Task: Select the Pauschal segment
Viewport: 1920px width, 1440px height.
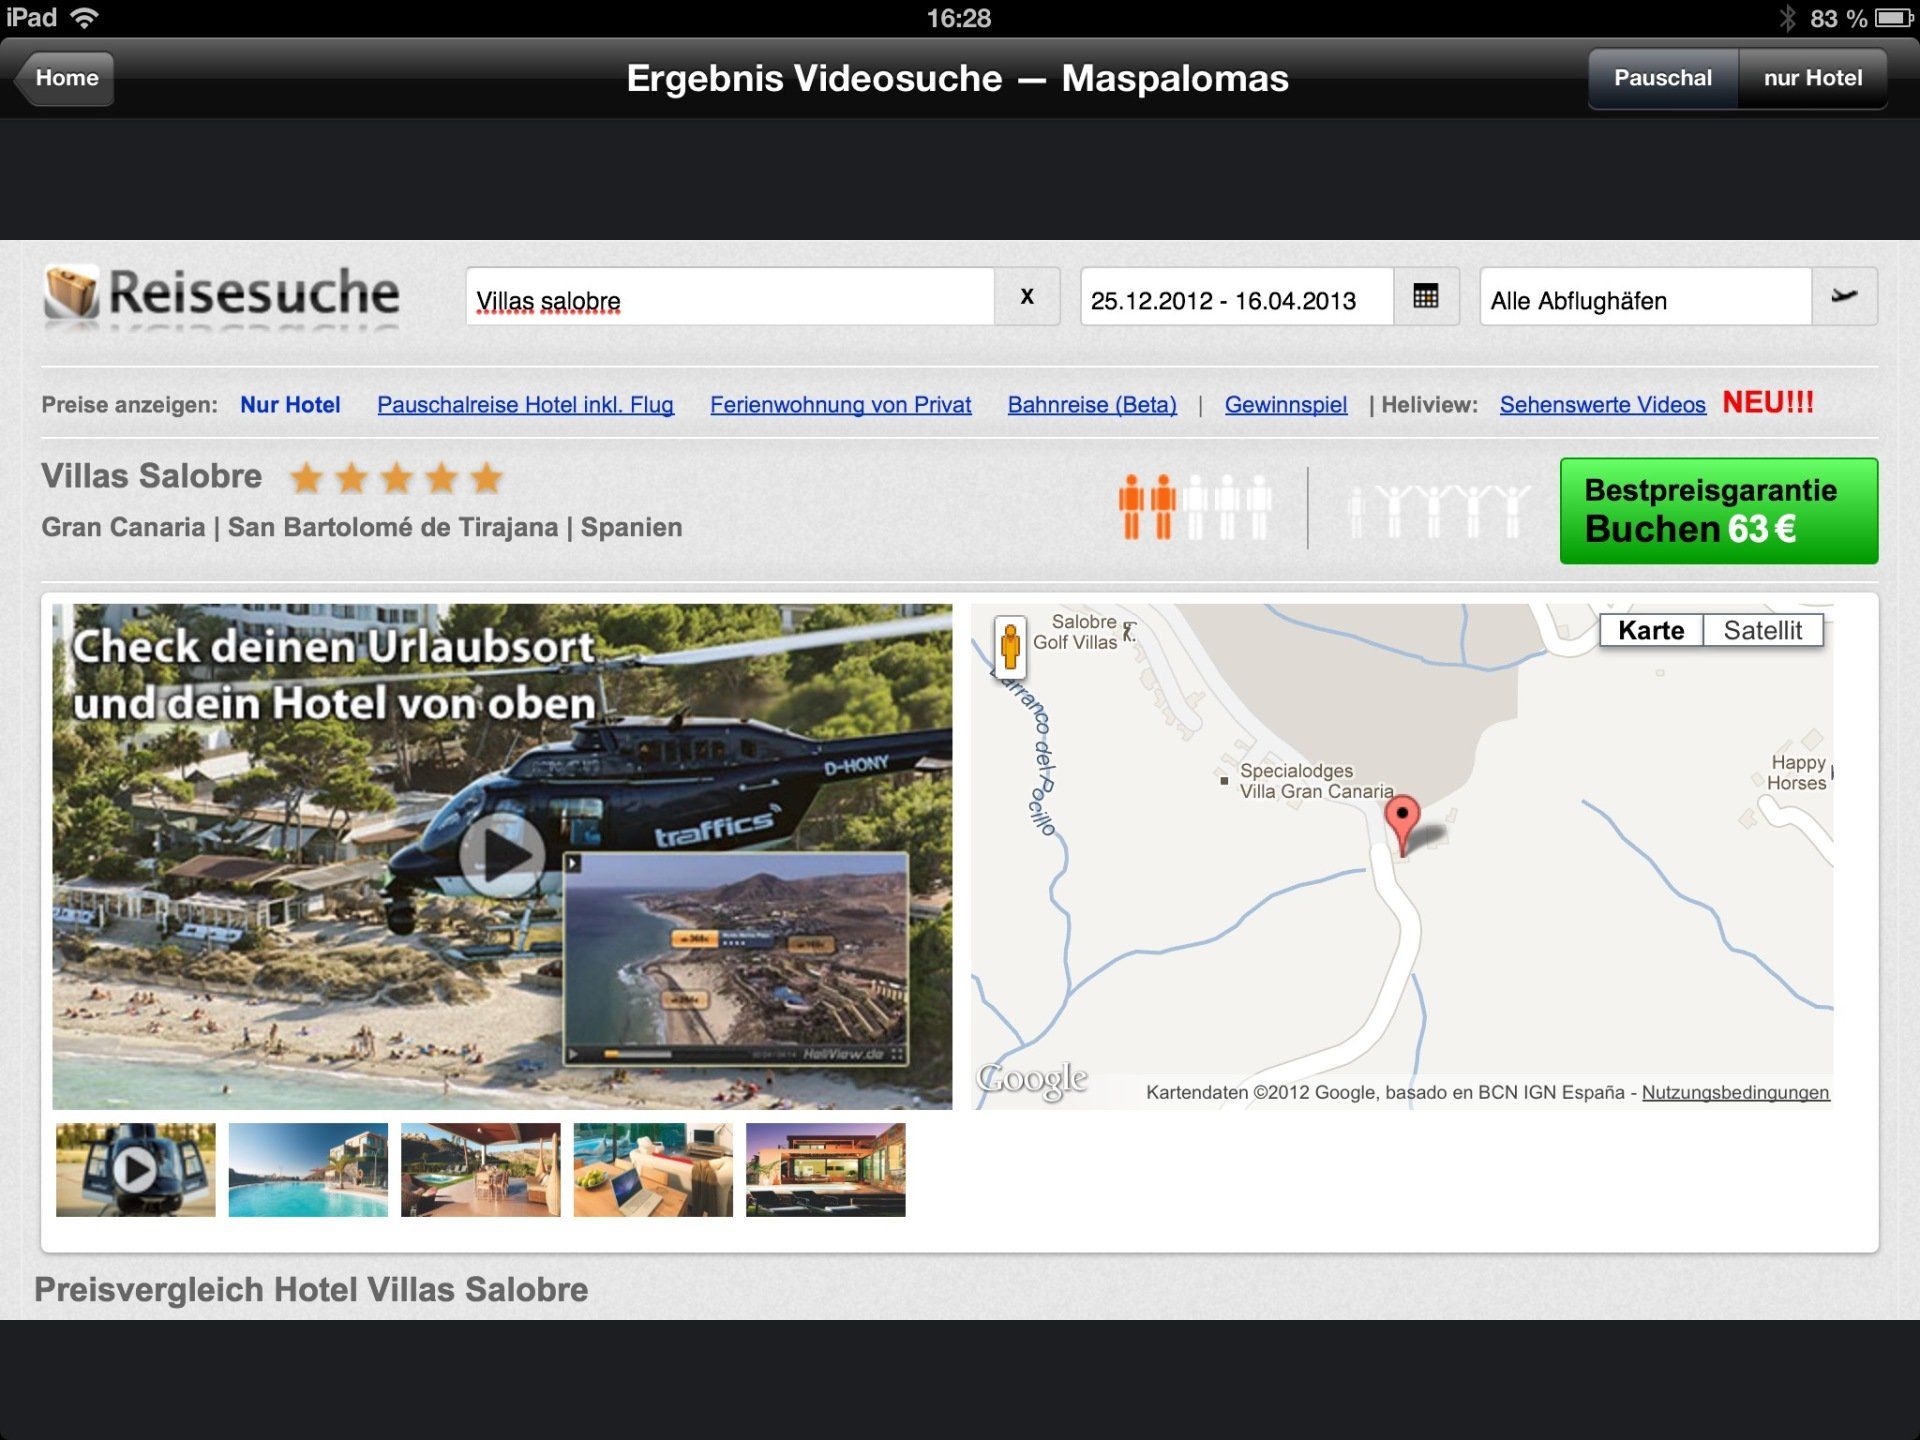Action: 1662,78
